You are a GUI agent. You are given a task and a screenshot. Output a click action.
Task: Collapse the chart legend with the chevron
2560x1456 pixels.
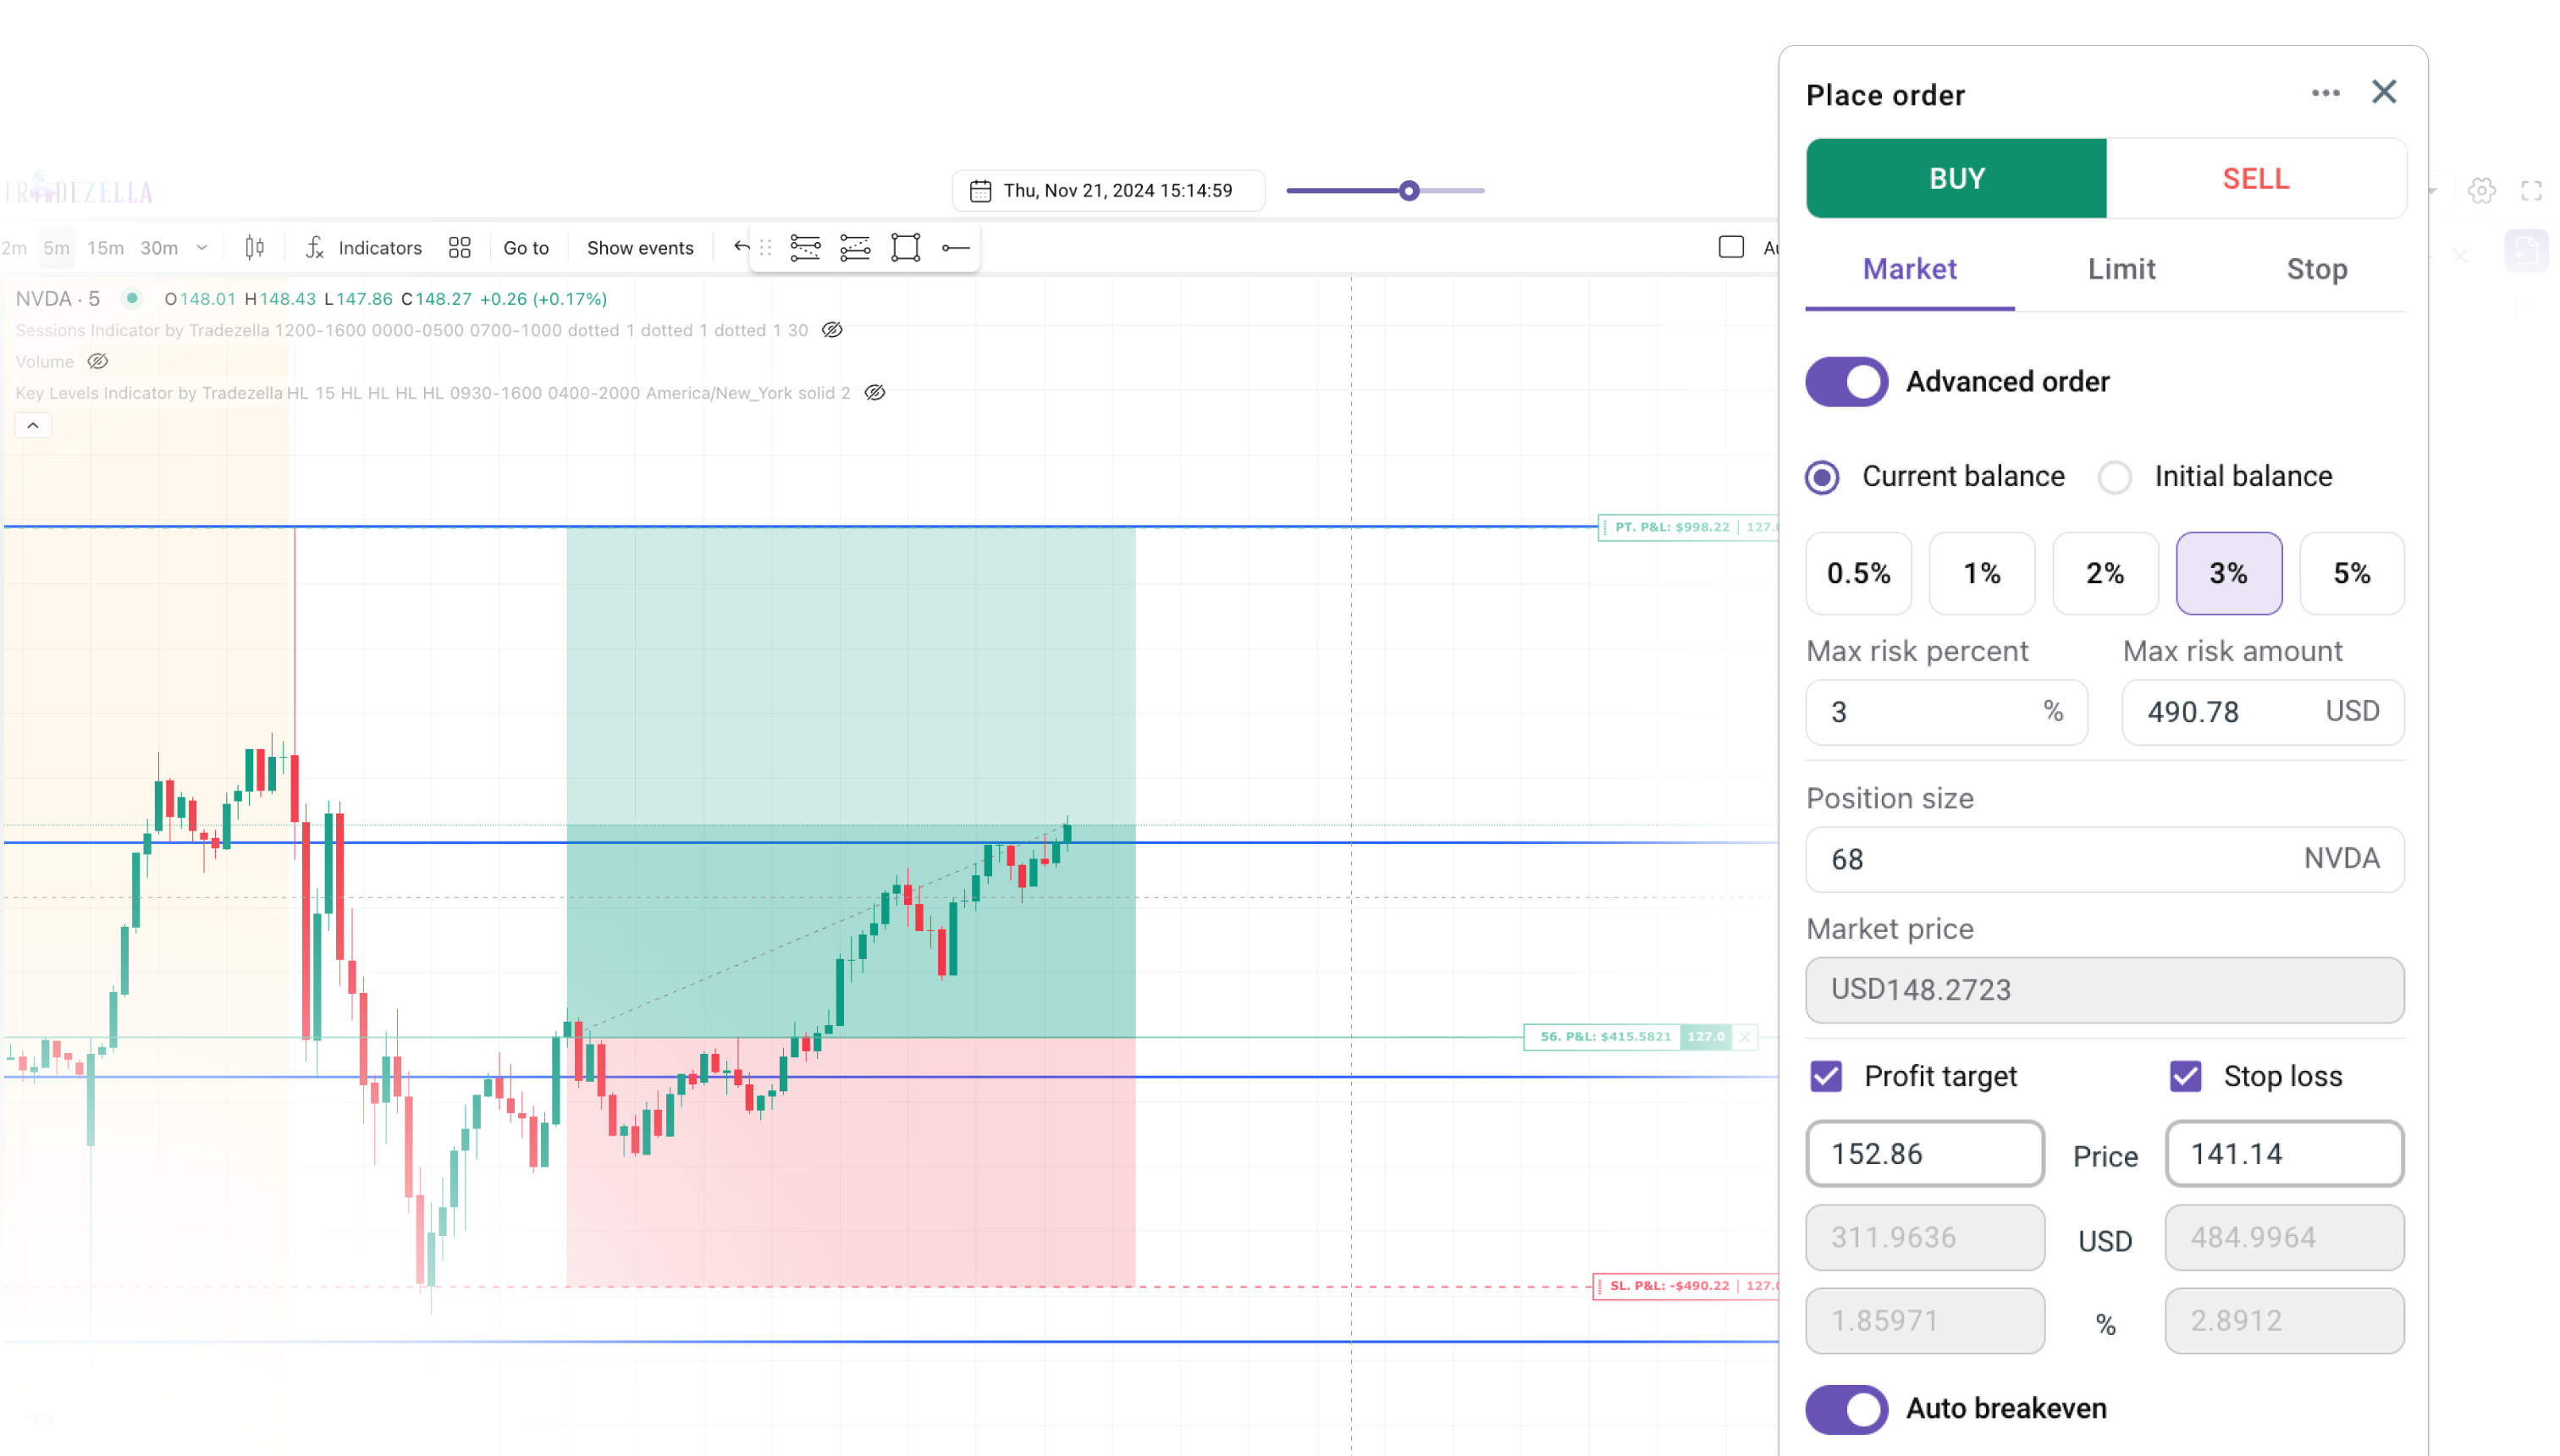[x=33, y=425]
